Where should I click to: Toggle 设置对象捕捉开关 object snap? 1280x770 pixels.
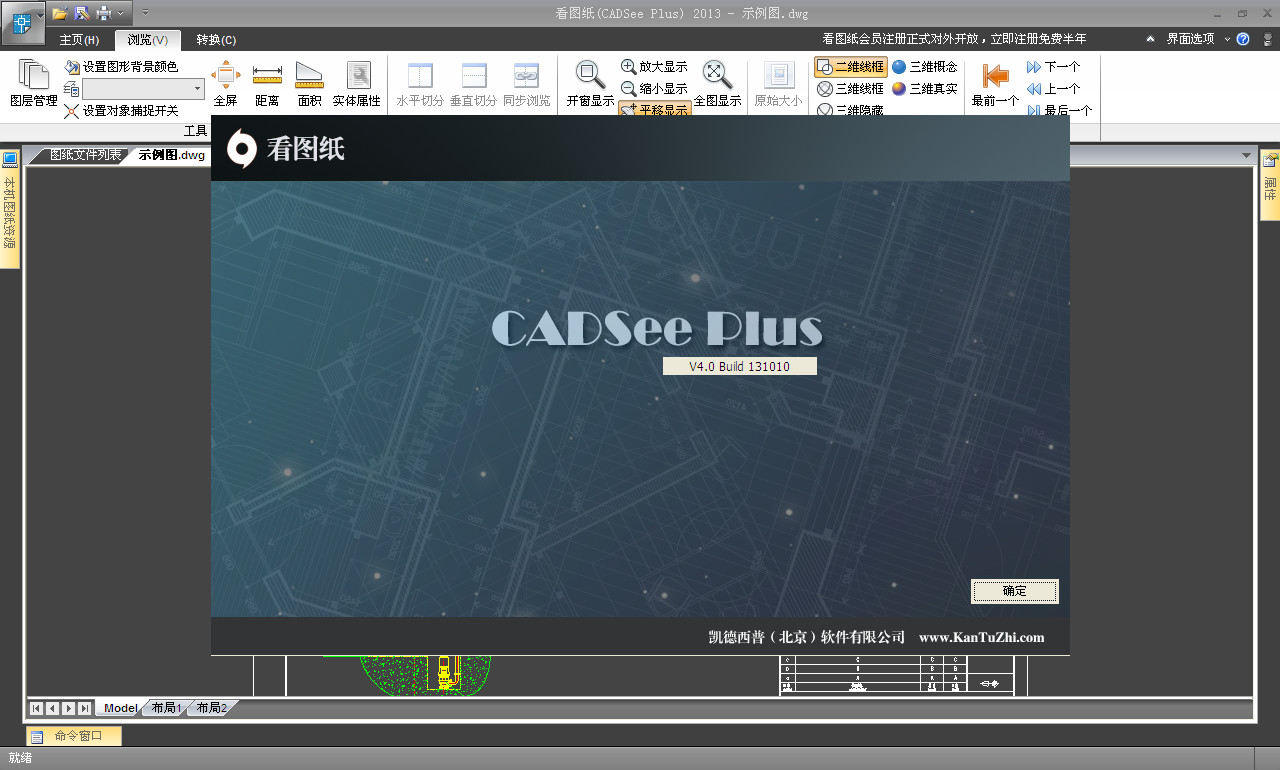(x=121, y=111)
